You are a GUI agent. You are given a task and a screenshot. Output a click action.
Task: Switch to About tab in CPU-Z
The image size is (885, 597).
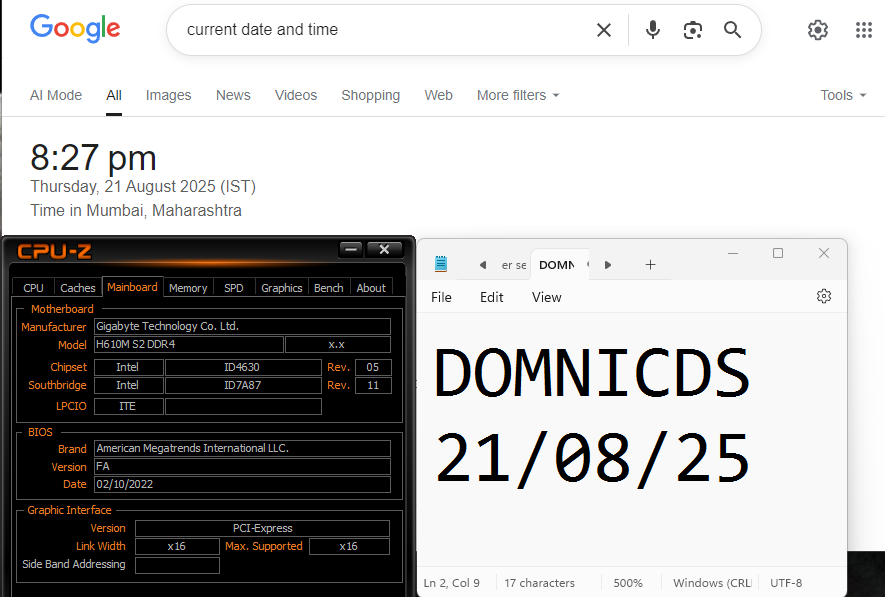pyautogui.click(x=371, y=288)
